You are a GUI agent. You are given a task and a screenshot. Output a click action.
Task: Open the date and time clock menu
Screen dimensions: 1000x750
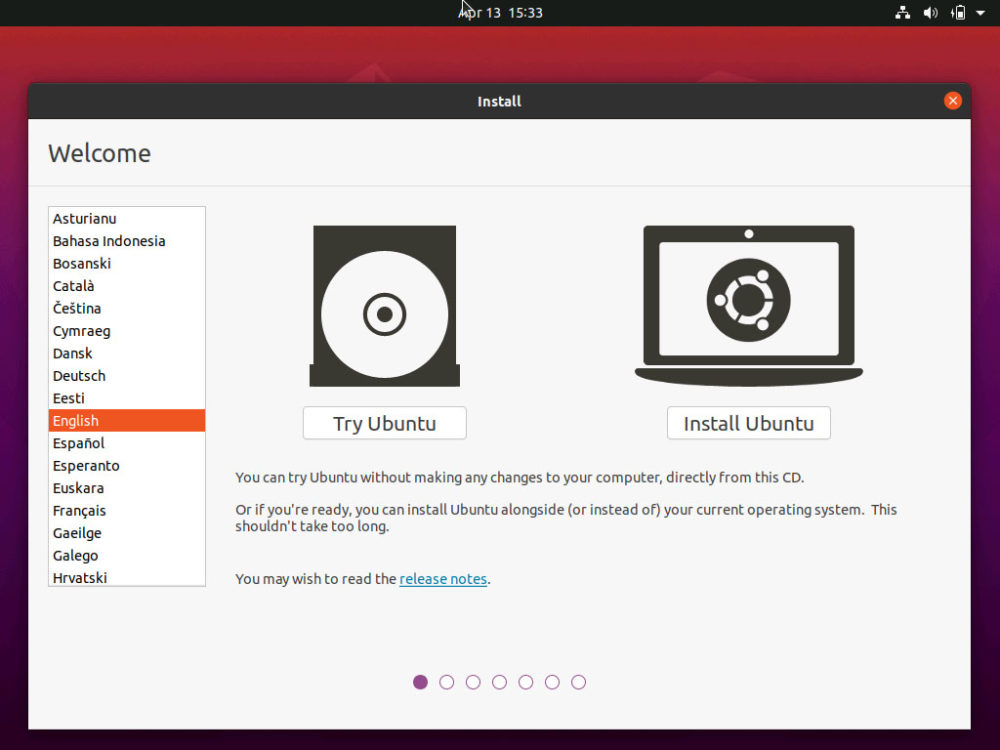(500, 13)
